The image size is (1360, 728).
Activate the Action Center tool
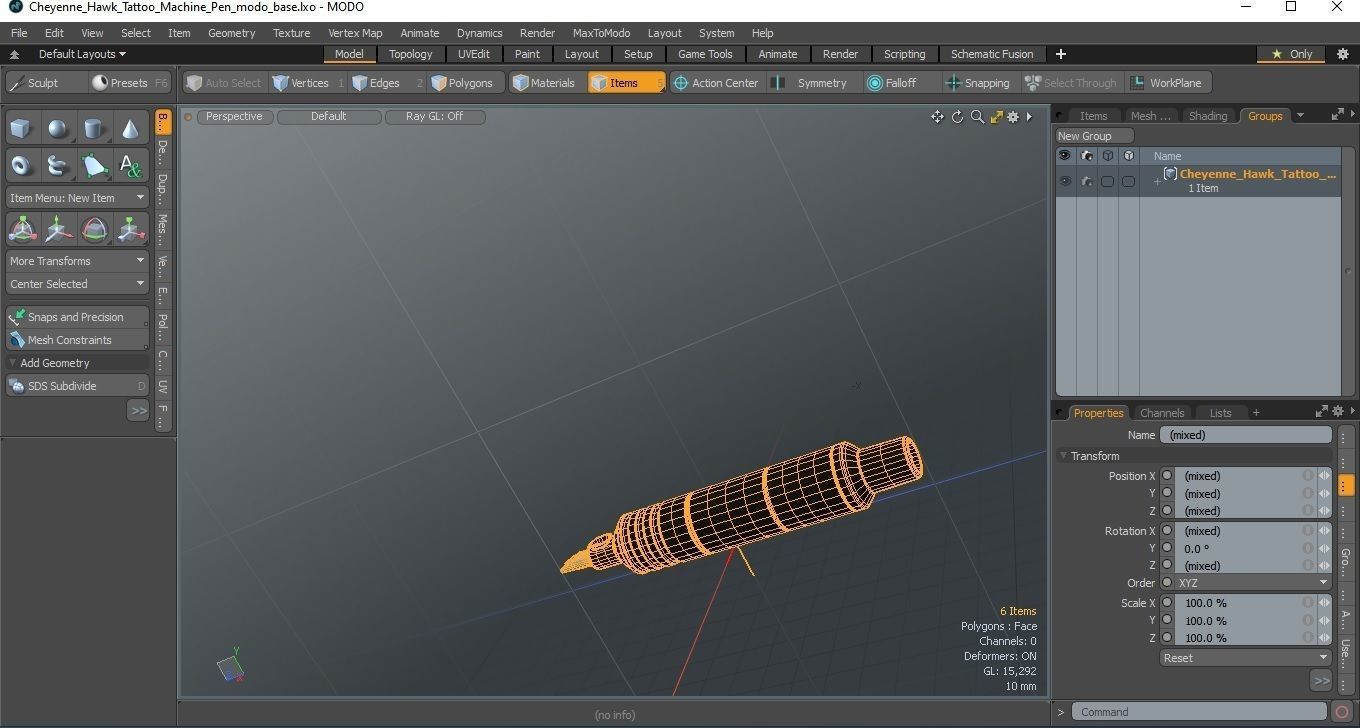pyautogui.click(x=716, y=83)
